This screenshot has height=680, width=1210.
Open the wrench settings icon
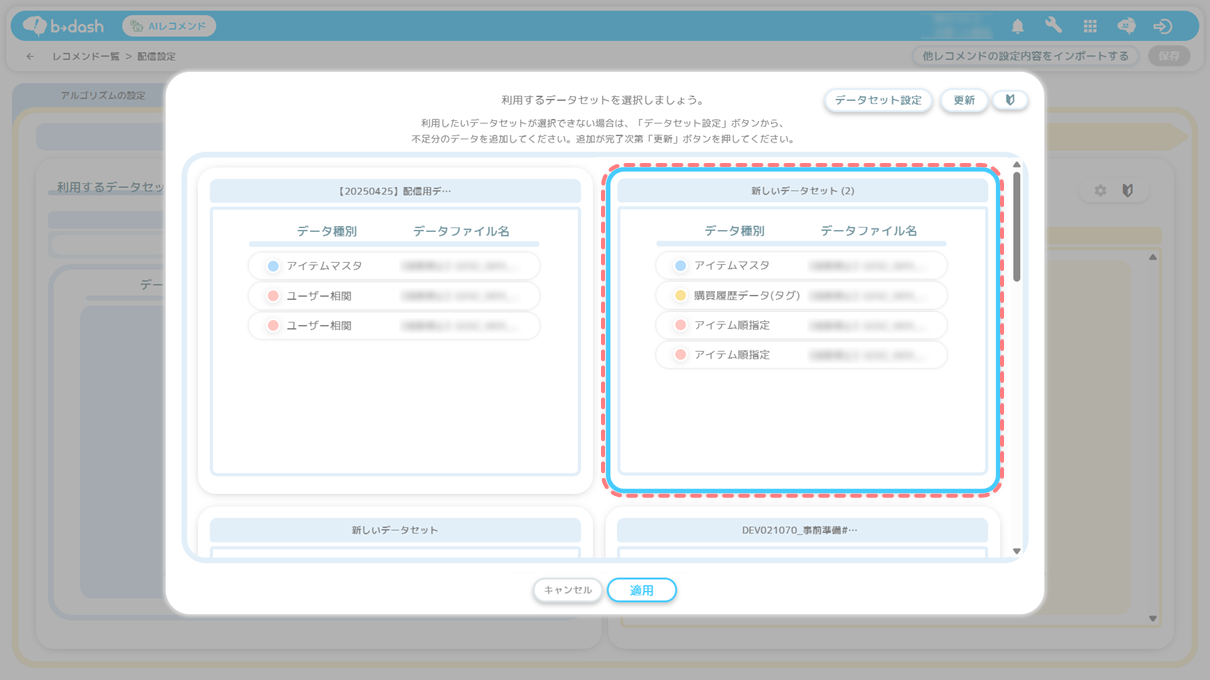point(1053,26)
